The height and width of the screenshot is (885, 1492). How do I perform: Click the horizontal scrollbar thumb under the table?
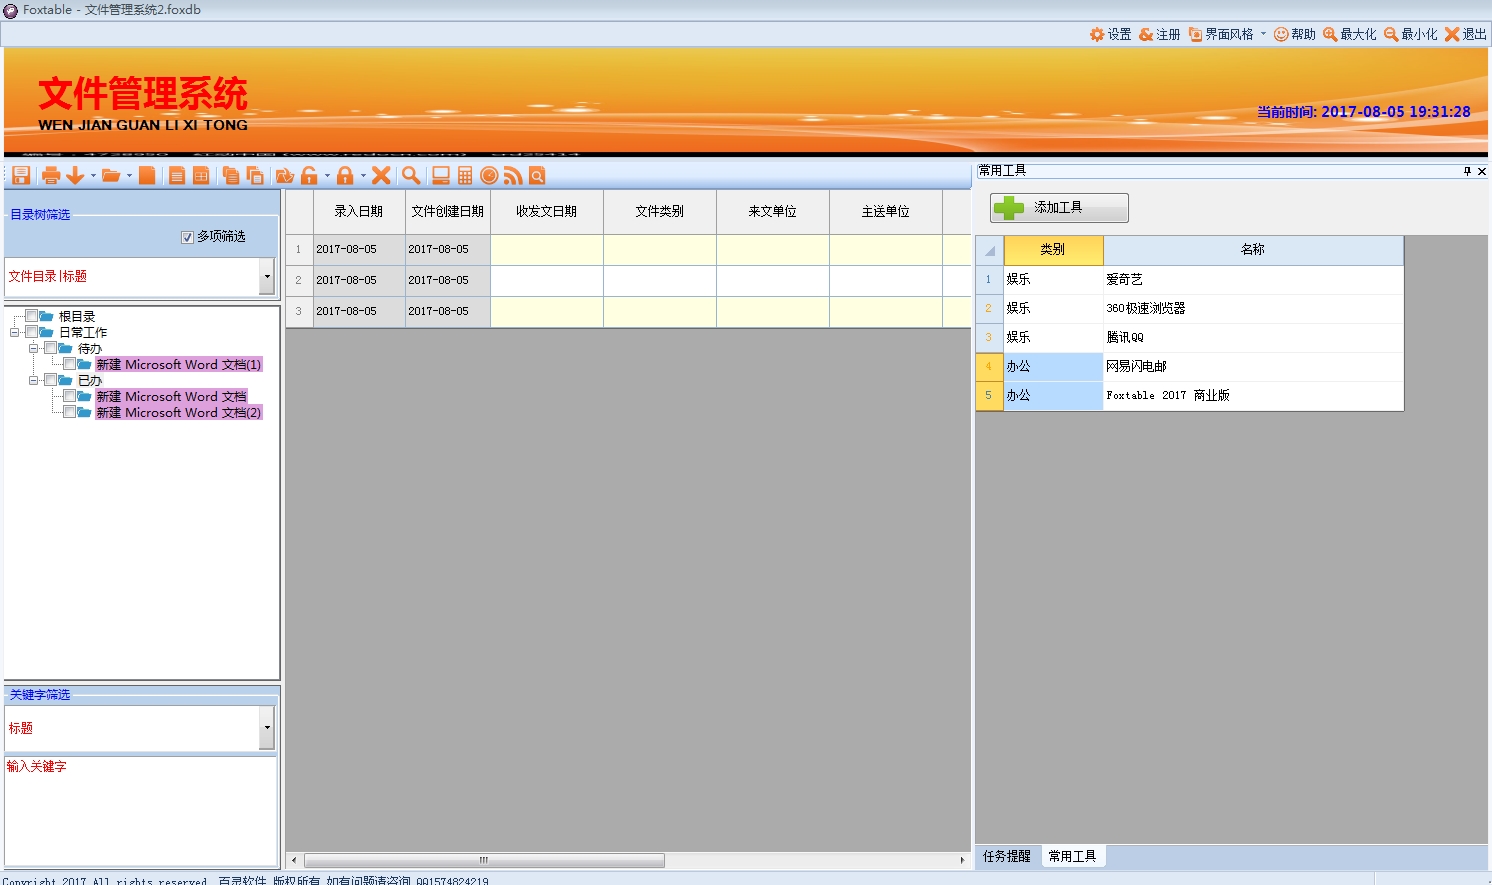484,860
